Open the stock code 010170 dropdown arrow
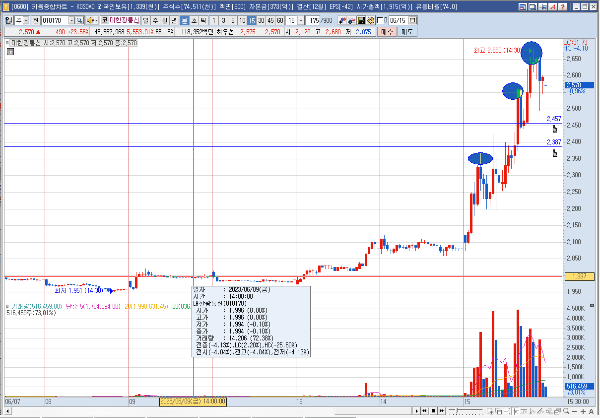Screen dimensions: 600x418 coord(72,20)
